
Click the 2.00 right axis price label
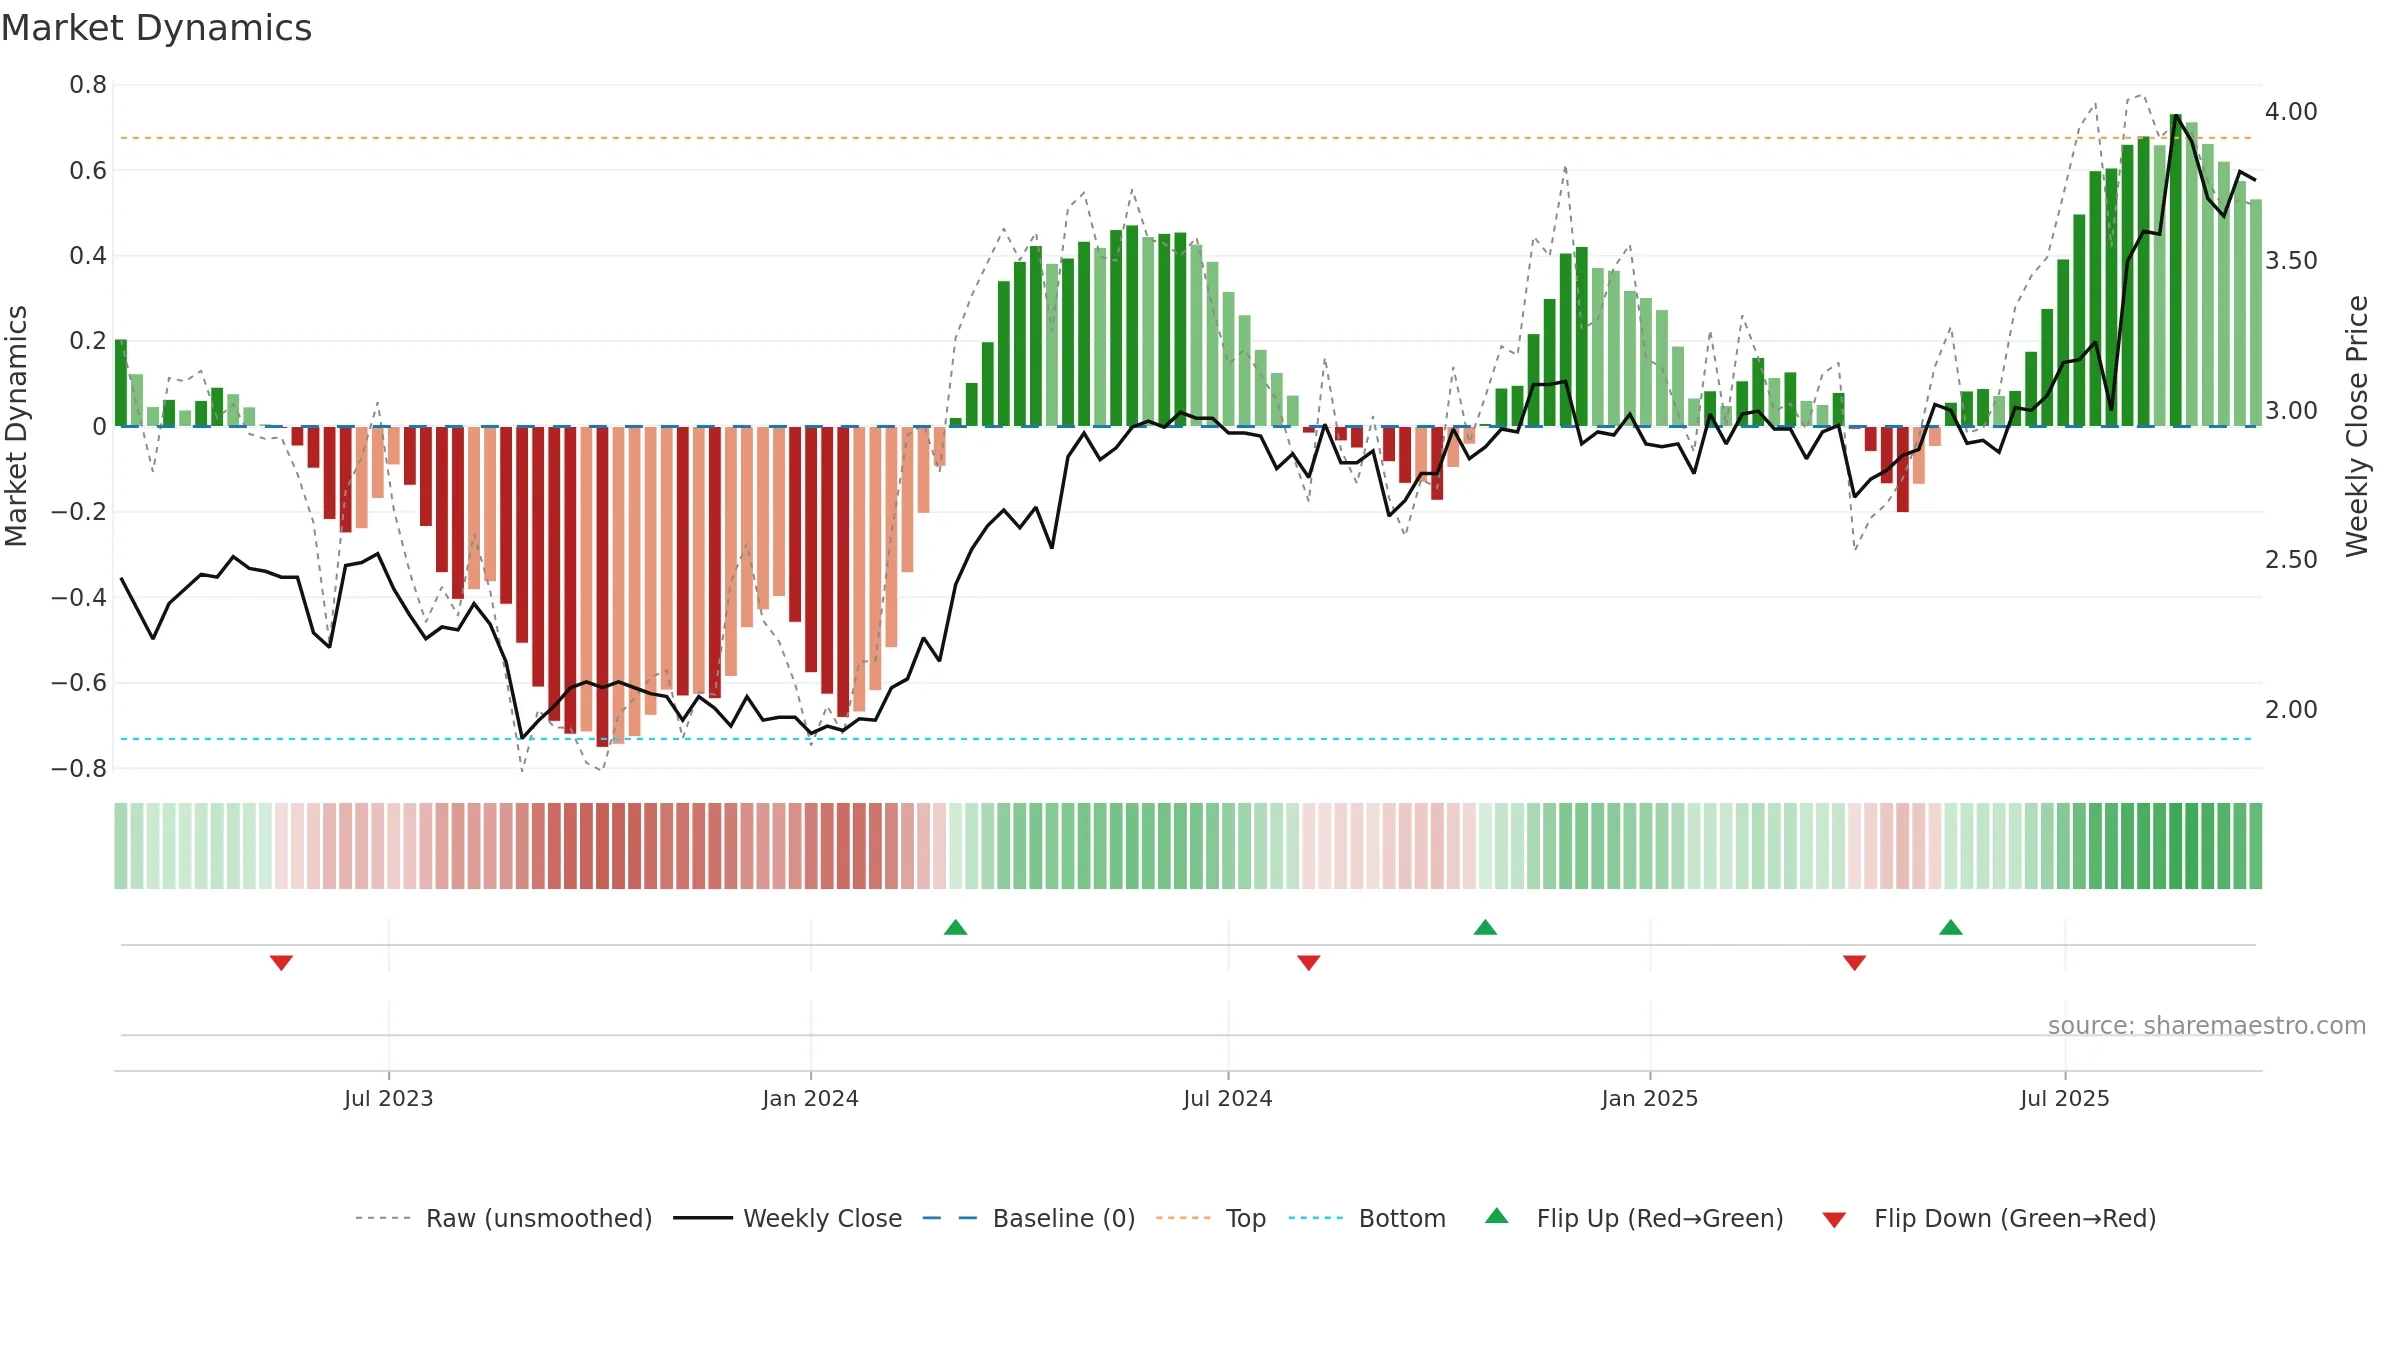2291,709
